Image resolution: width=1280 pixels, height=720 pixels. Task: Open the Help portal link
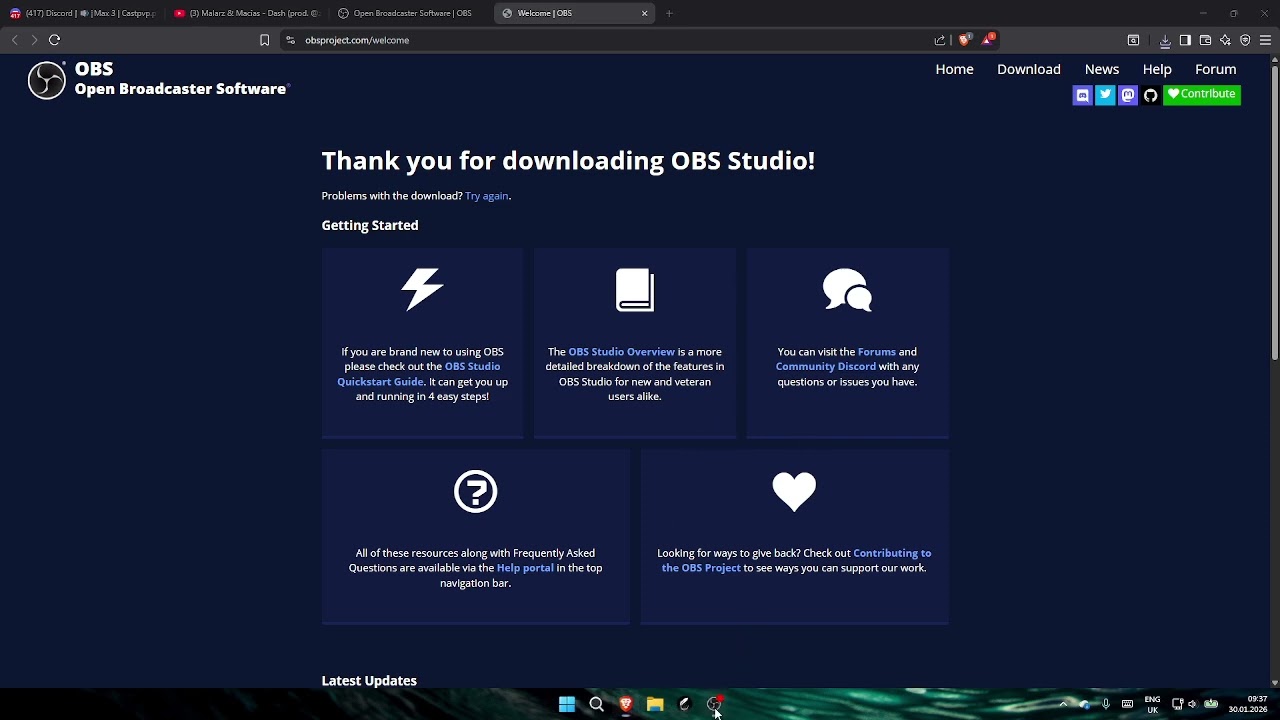tap(525, 568)
